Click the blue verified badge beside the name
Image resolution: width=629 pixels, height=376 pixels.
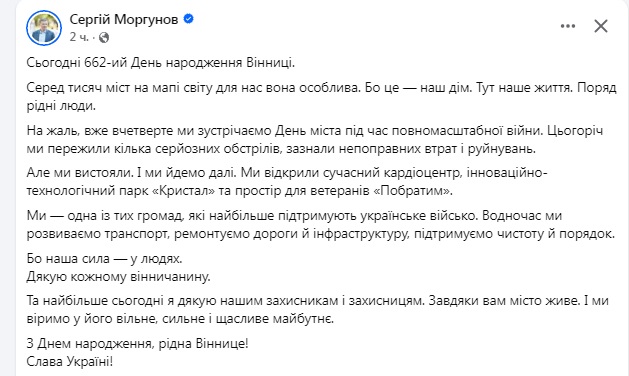pyautogui.click(x=188, y=18)
